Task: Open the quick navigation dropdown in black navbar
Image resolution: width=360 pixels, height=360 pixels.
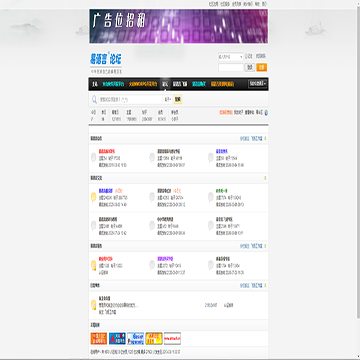Action: 257,83
